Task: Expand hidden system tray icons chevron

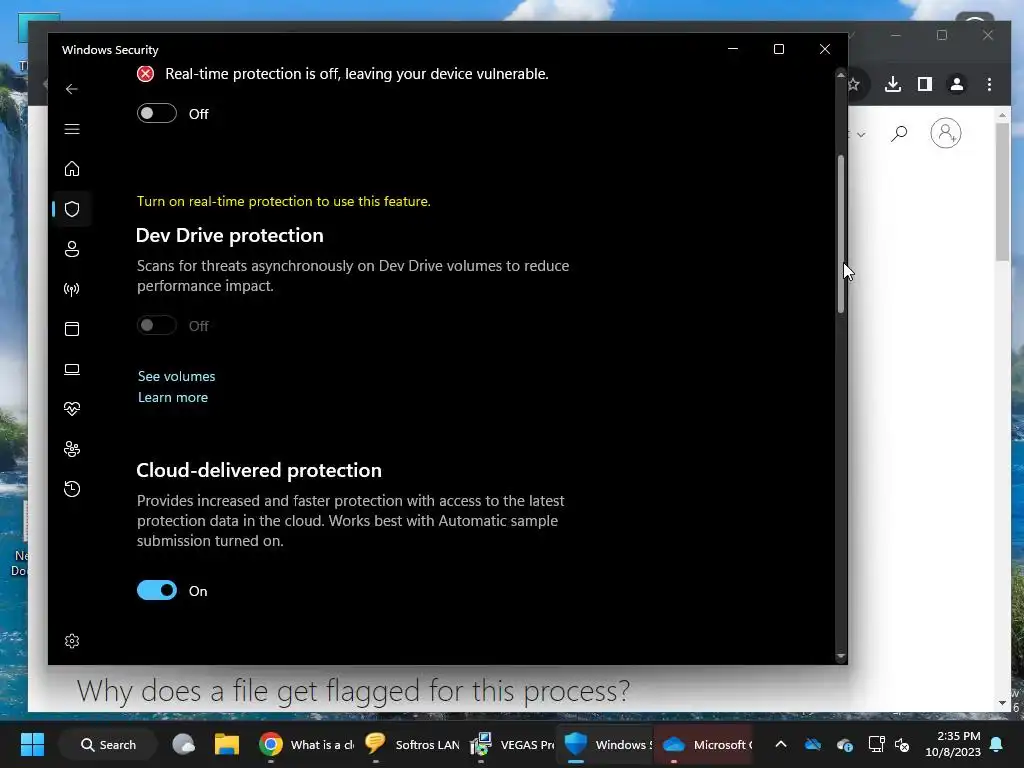Action: 781,744
